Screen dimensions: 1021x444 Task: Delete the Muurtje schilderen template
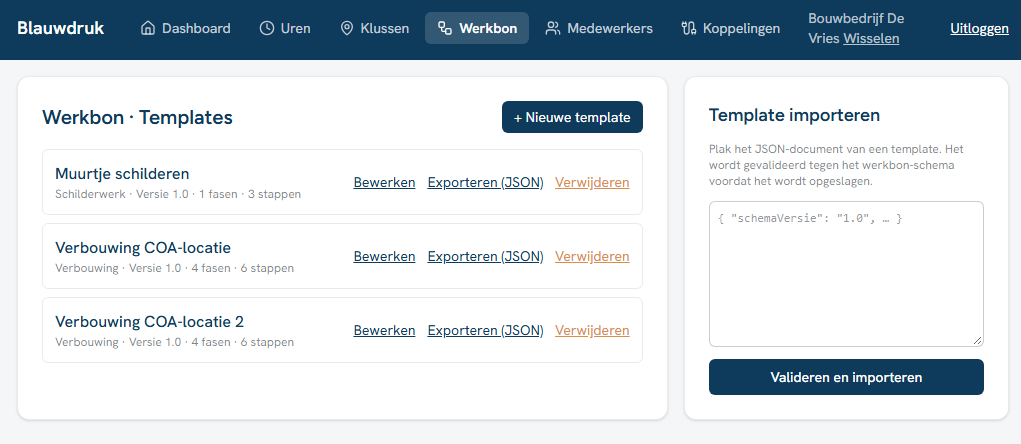pos(592,182)
